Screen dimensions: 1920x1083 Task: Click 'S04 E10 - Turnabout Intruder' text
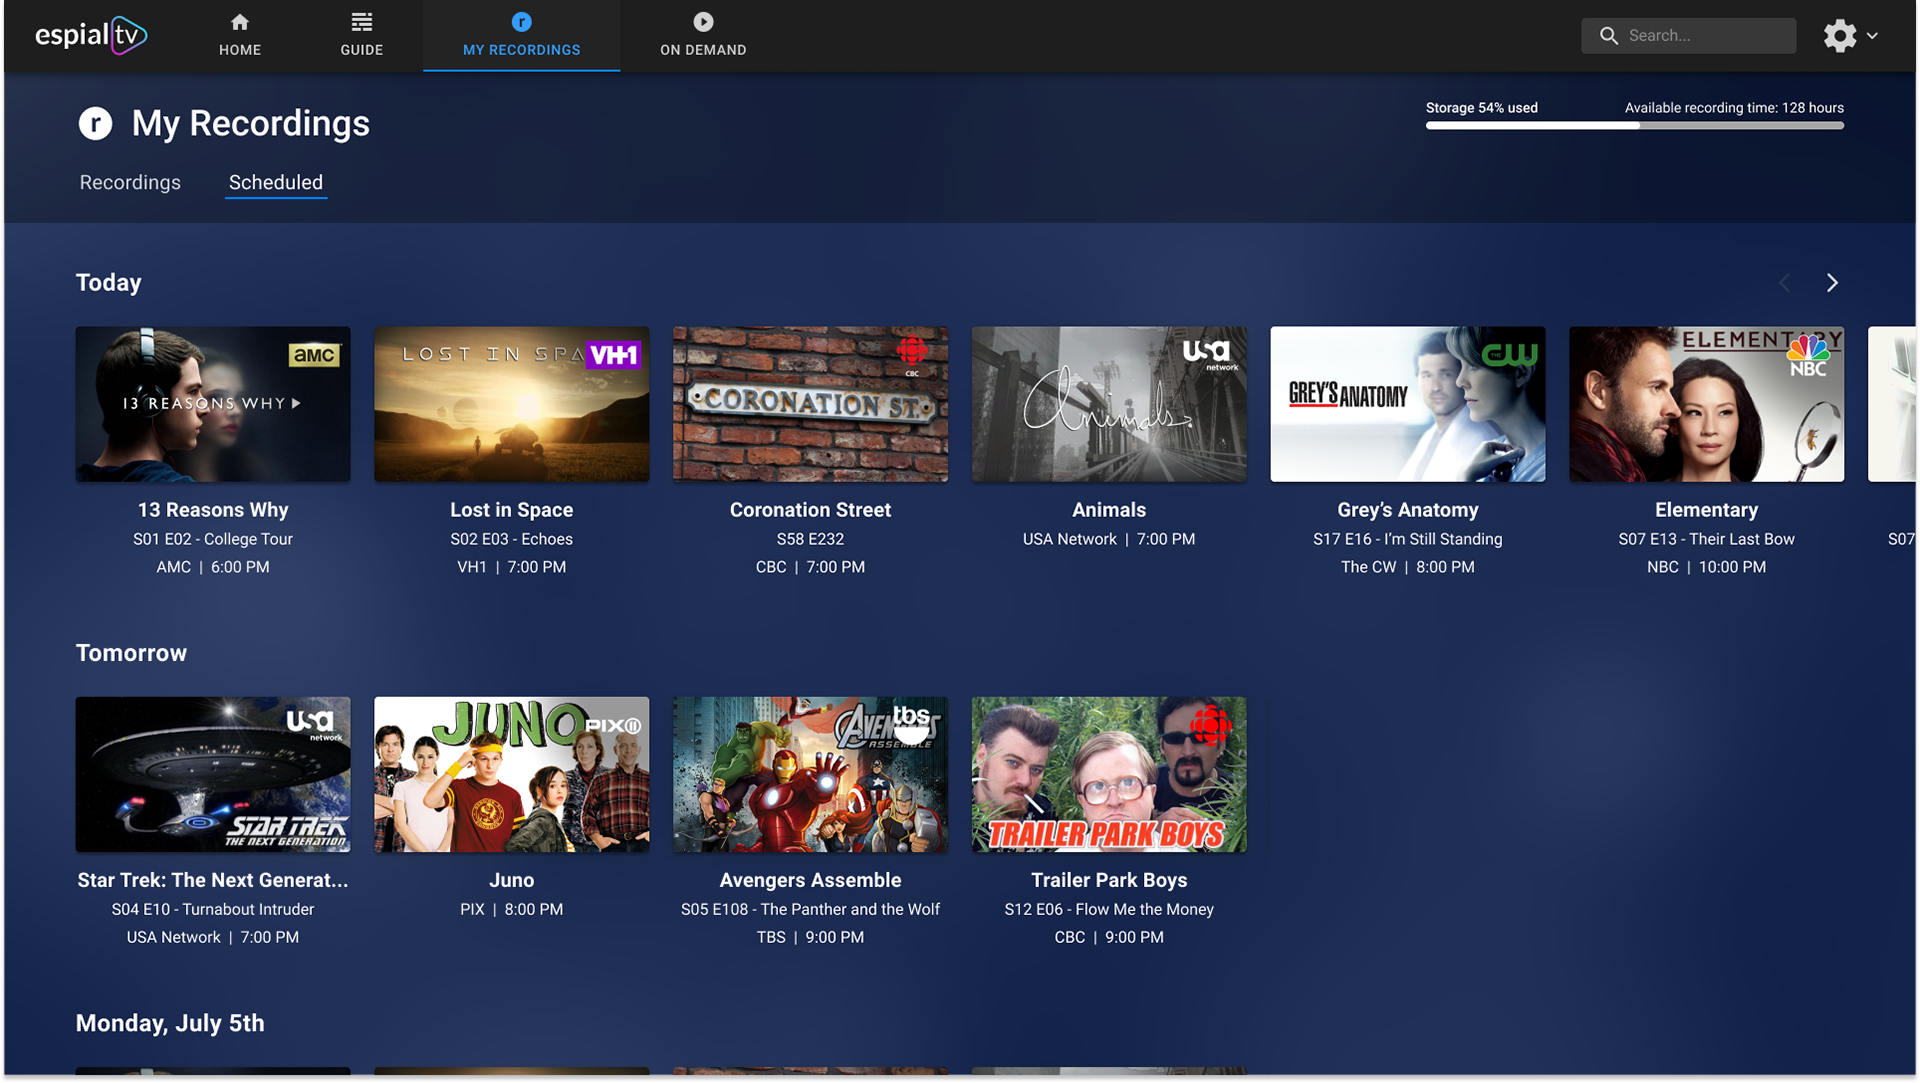coord(213,909)
